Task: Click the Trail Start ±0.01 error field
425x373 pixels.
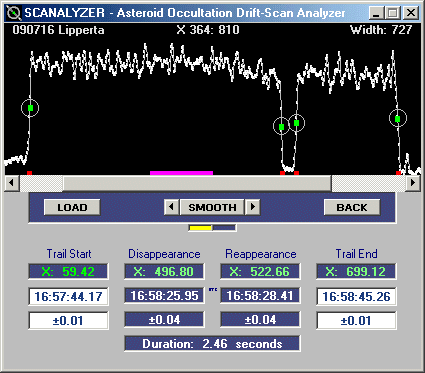Action: pos(68,321)
